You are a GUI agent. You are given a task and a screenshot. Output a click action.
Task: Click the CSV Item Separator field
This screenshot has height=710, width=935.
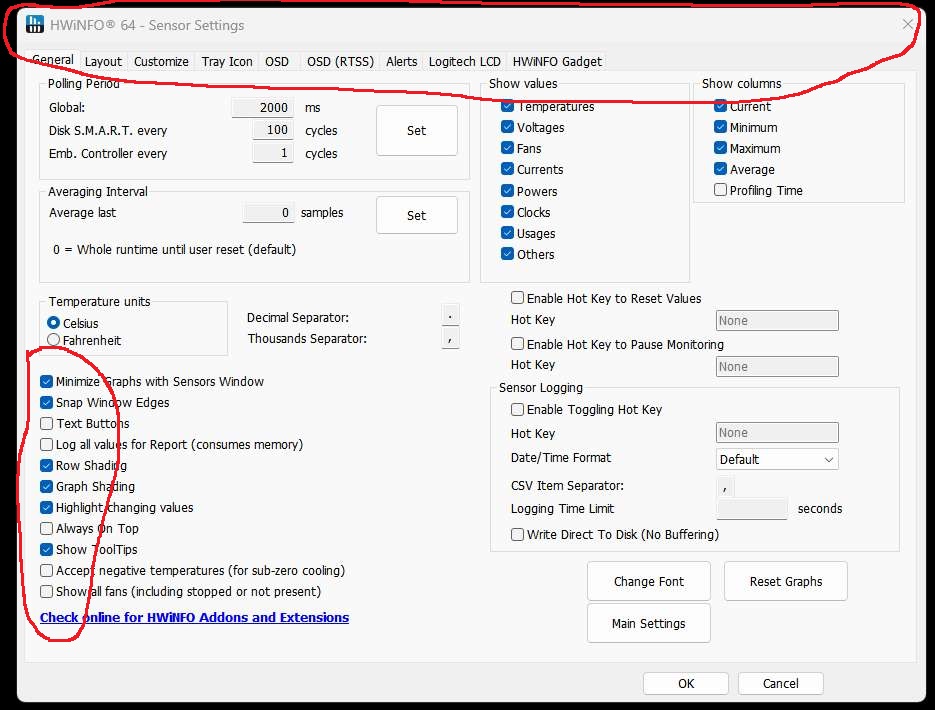[x=725, y=487]
